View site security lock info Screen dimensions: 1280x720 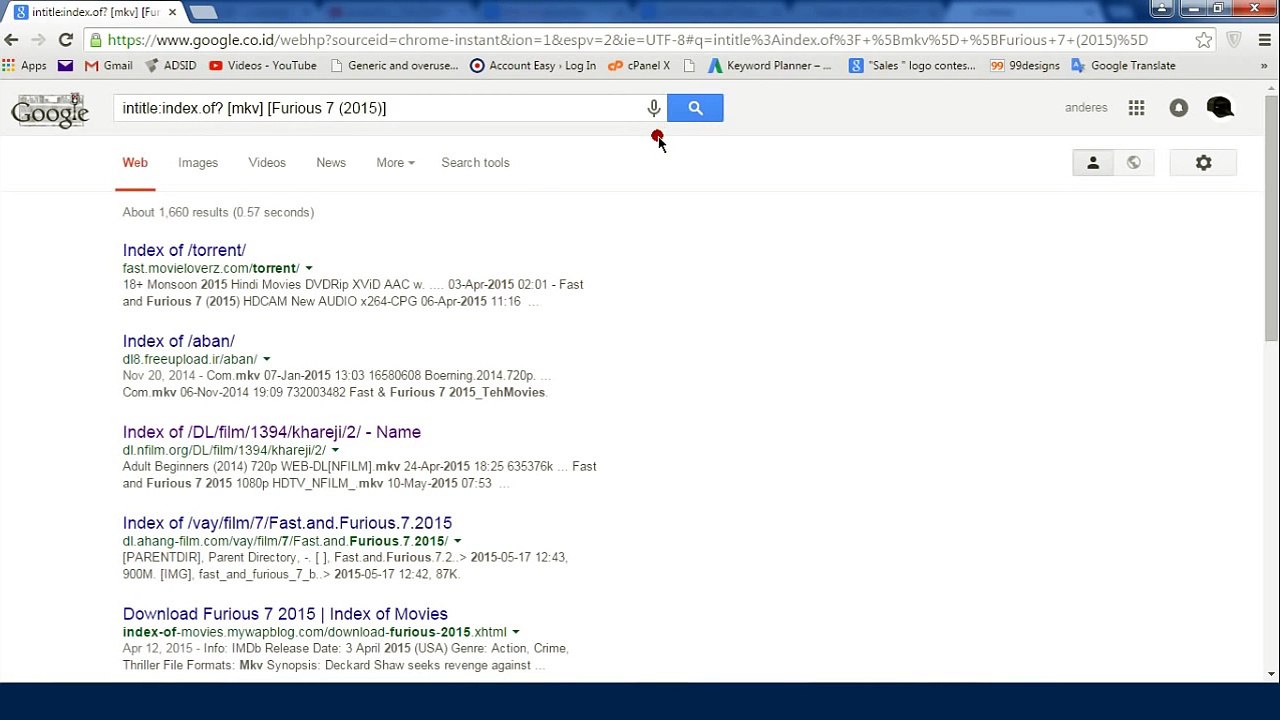(x=95, y=40)
